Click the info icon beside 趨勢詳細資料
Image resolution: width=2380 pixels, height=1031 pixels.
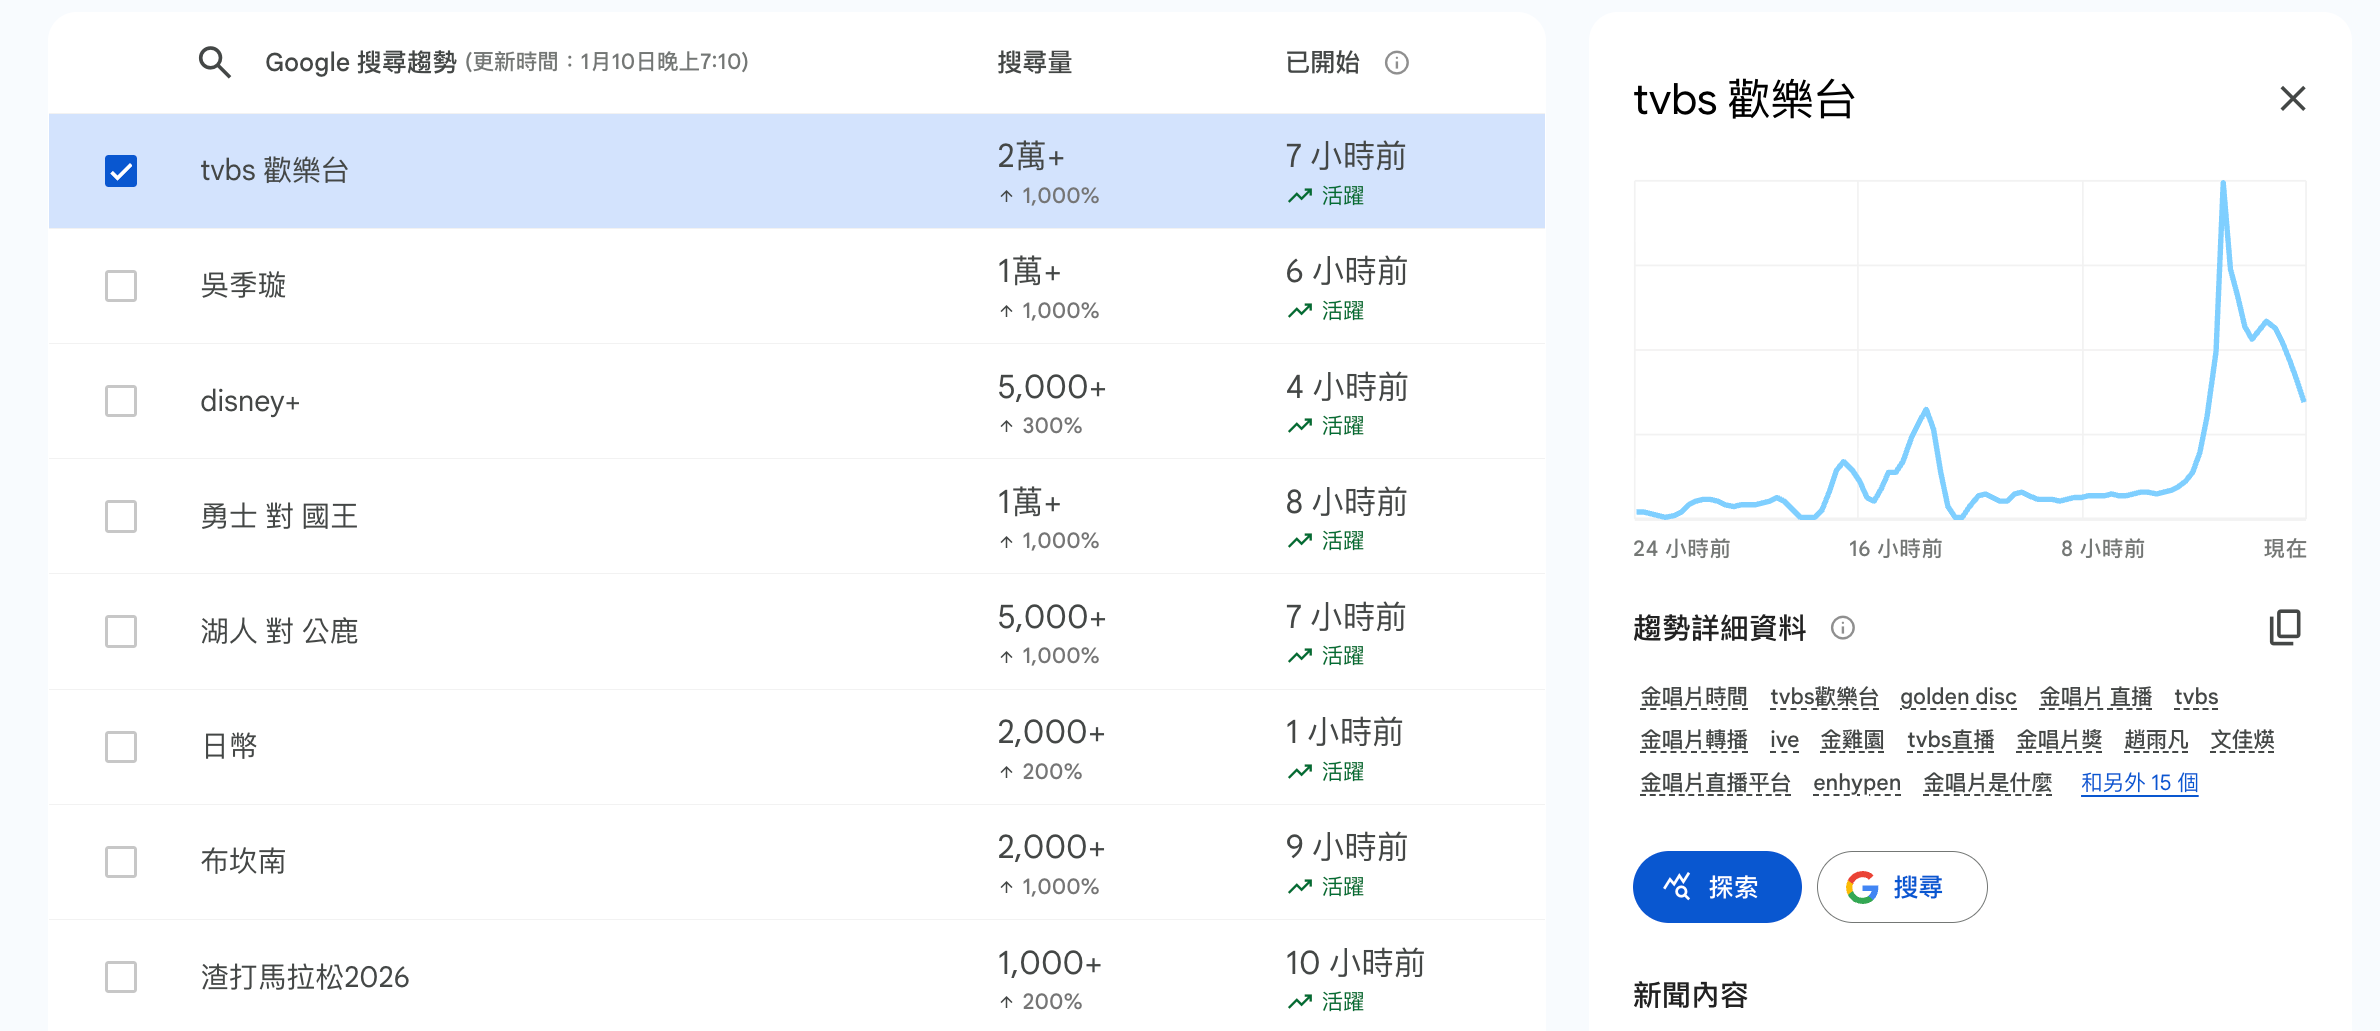[1843, 629]
